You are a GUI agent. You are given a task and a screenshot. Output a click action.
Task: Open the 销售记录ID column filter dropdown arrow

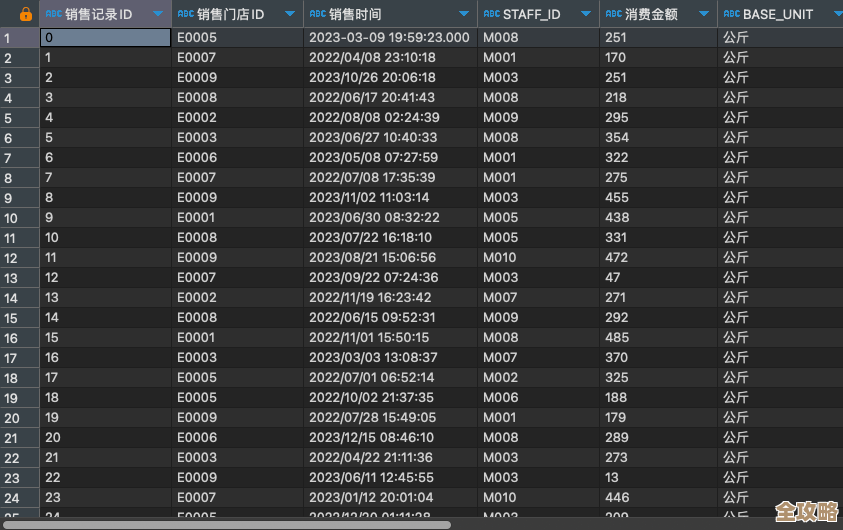point(158,14)
